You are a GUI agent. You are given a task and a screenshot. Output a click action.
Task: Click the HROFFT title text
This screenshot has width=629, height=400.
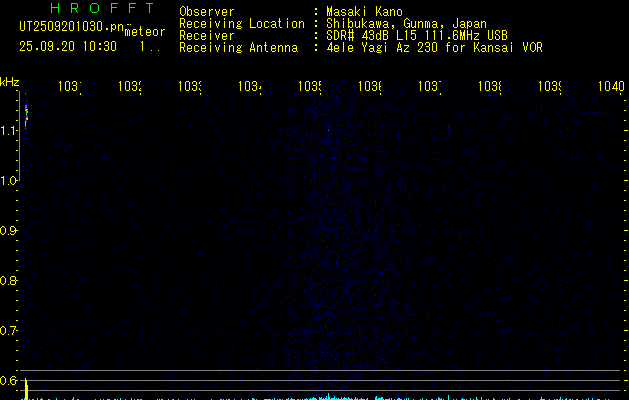coord(102,9)
